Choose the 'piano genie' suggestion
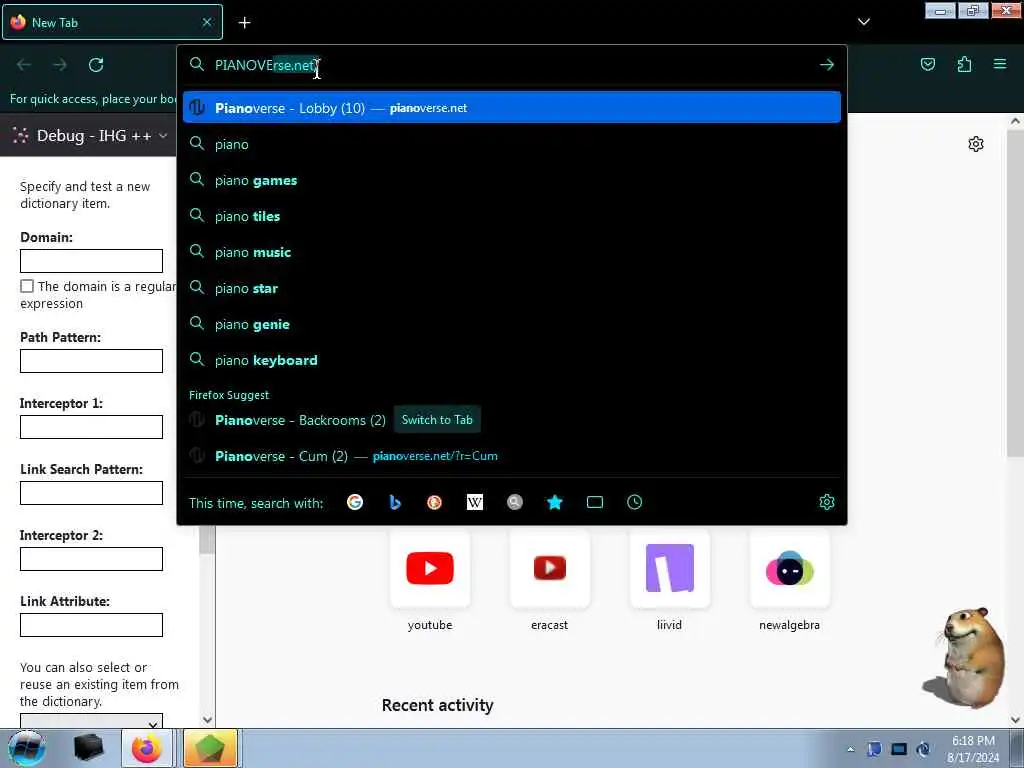 pyautogui.click(x=511, y=324)
